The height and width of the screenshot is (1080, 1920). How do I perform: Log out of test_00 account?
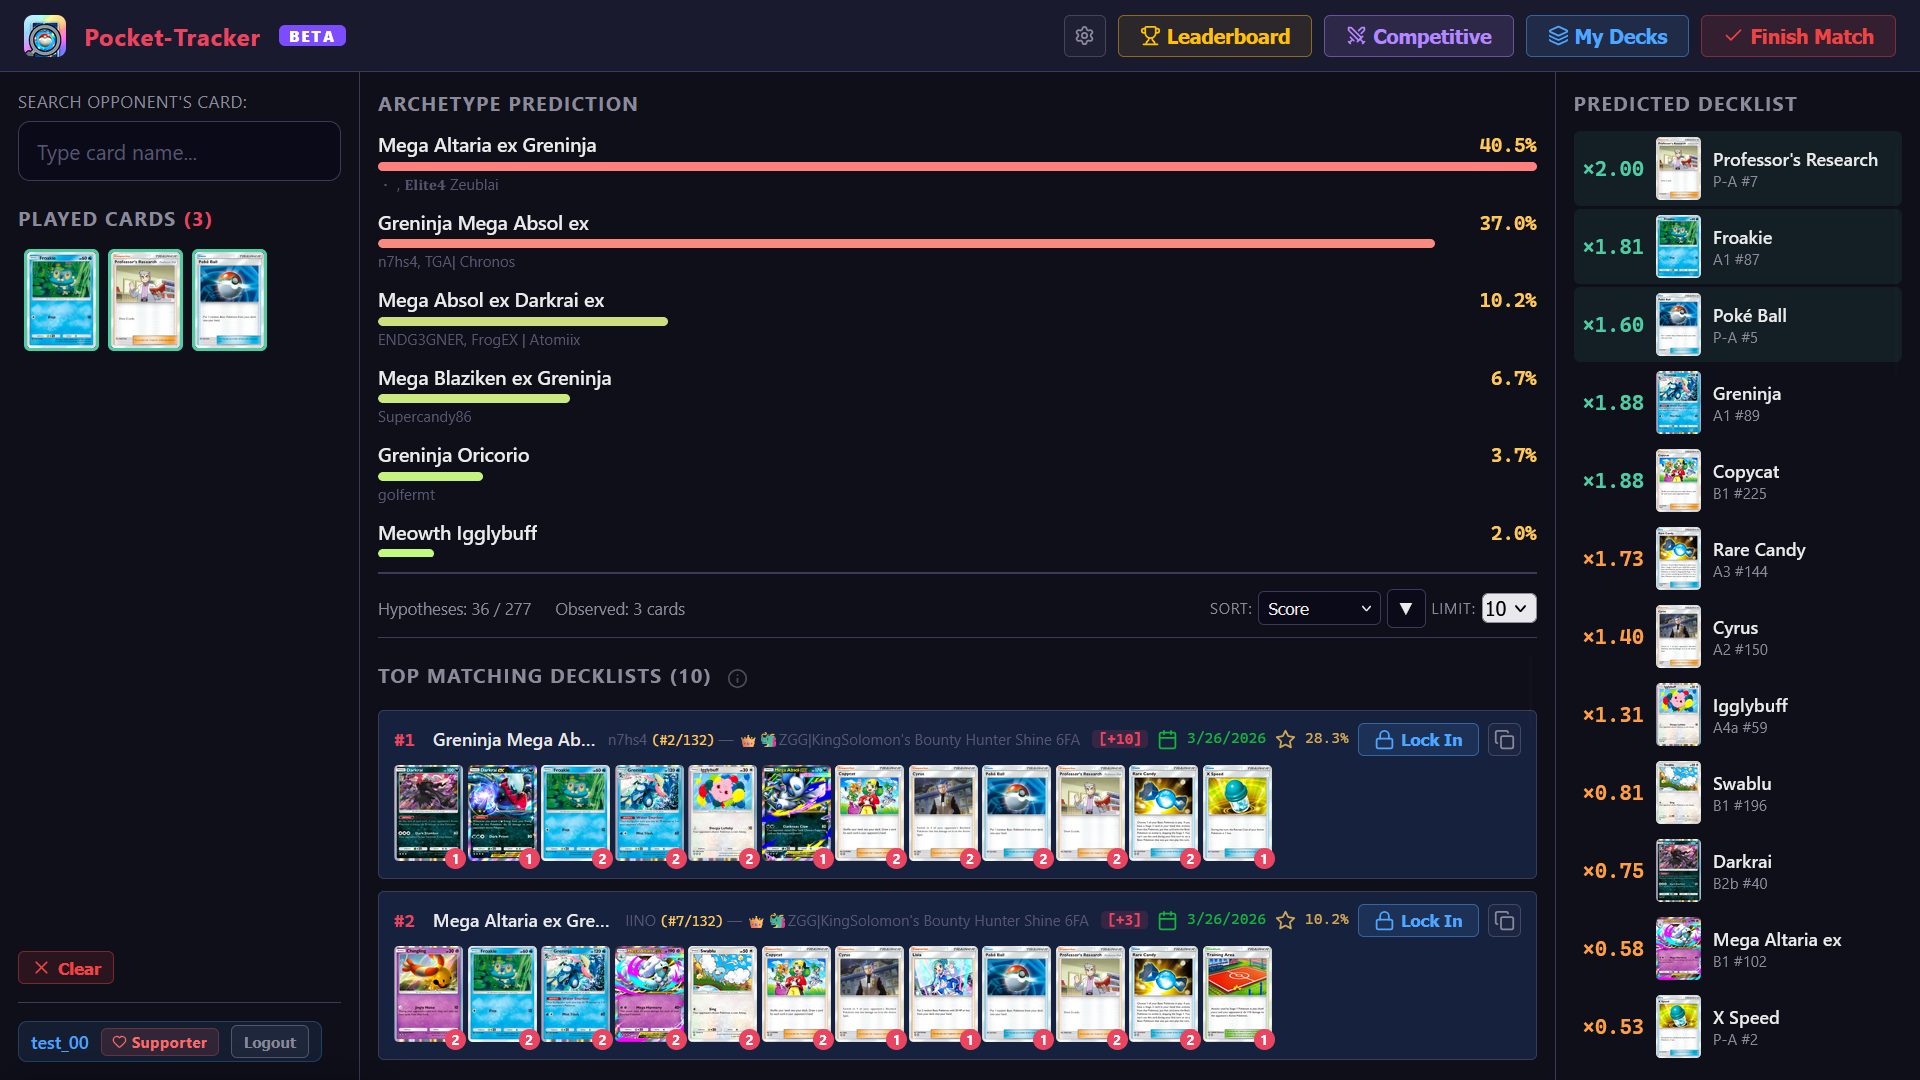pyautogui.click(x=270, y=1042)
